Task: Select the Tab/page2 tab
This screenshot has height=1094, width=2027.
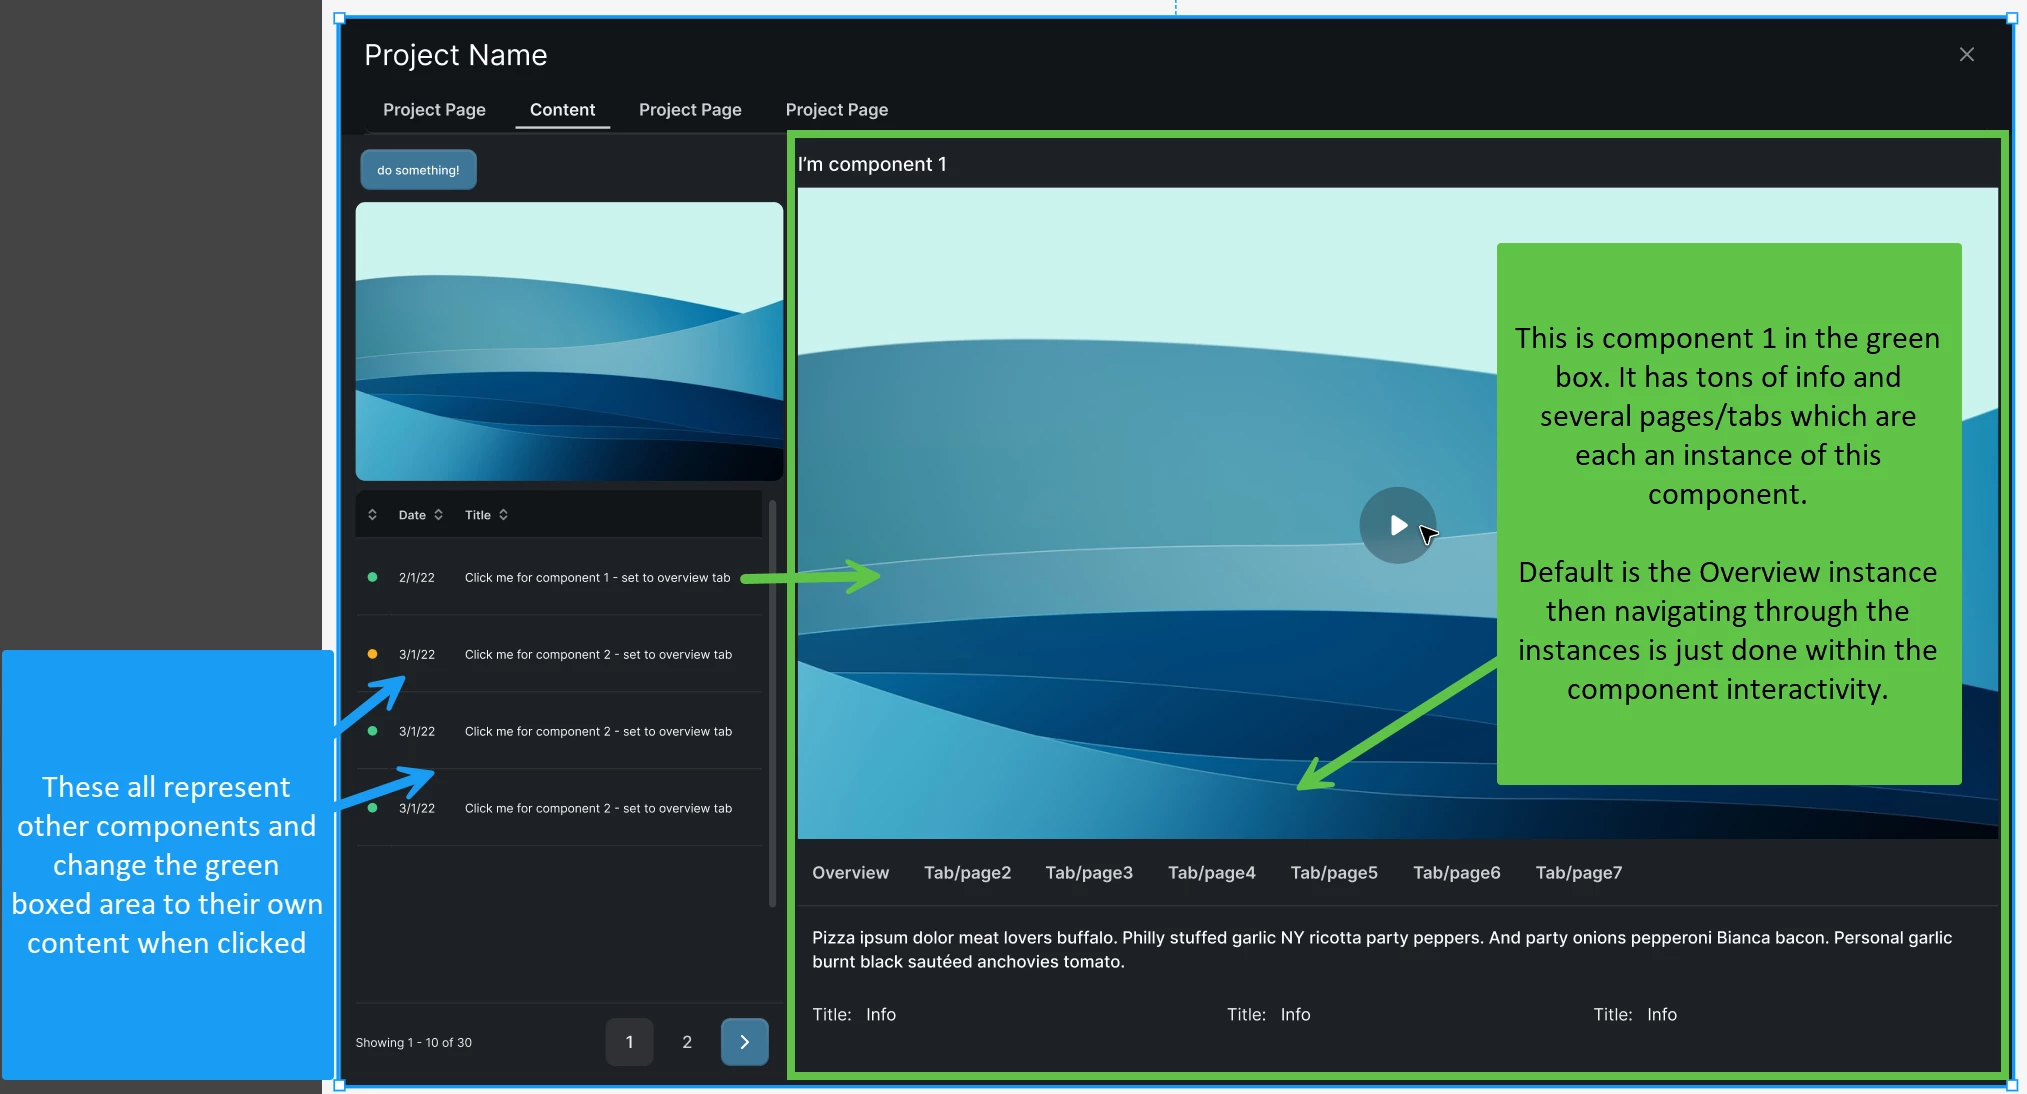Action: click(x=967, y=873)
